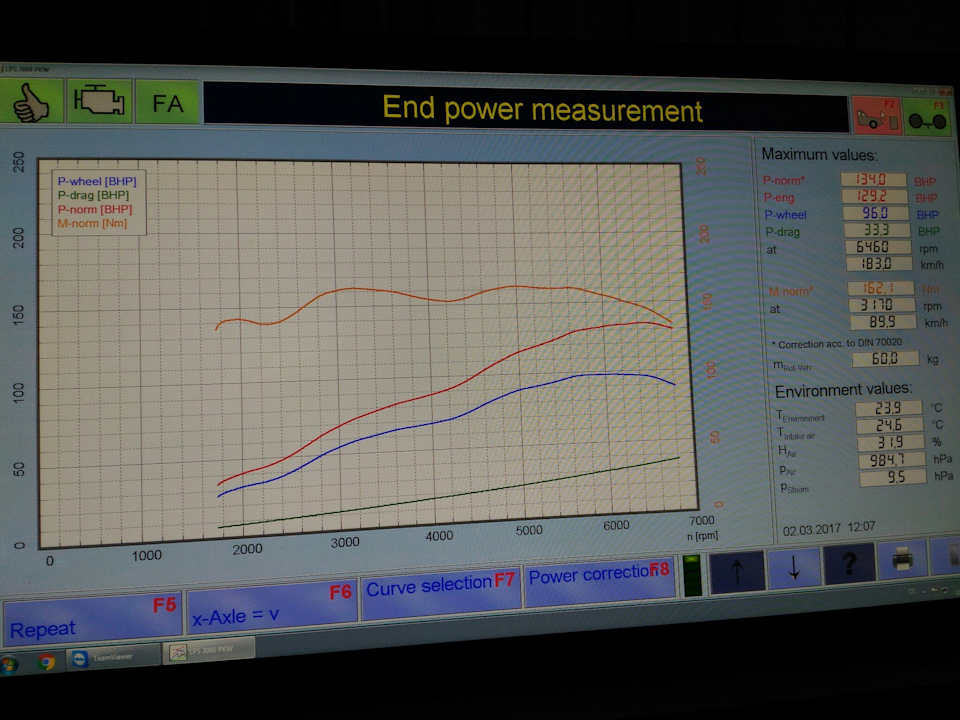Screen dimensions: 960x720
Task: Click the engine icon button
Action: [x=99, y=101]
